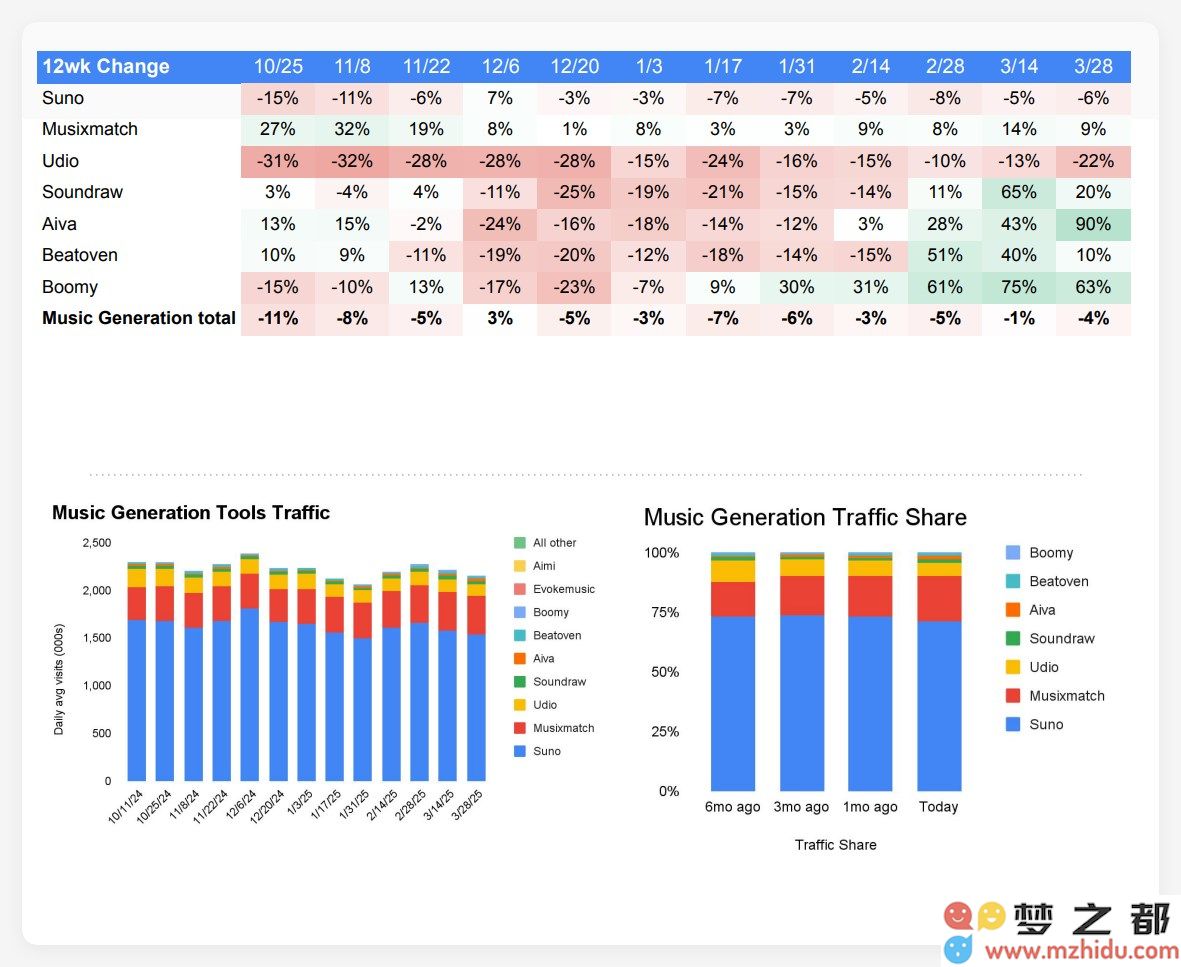Click the 1/31/25 bar in Tools Traffic chart
The height and width of the screenshot is (967, 1181).
click(x=363, y=682)
